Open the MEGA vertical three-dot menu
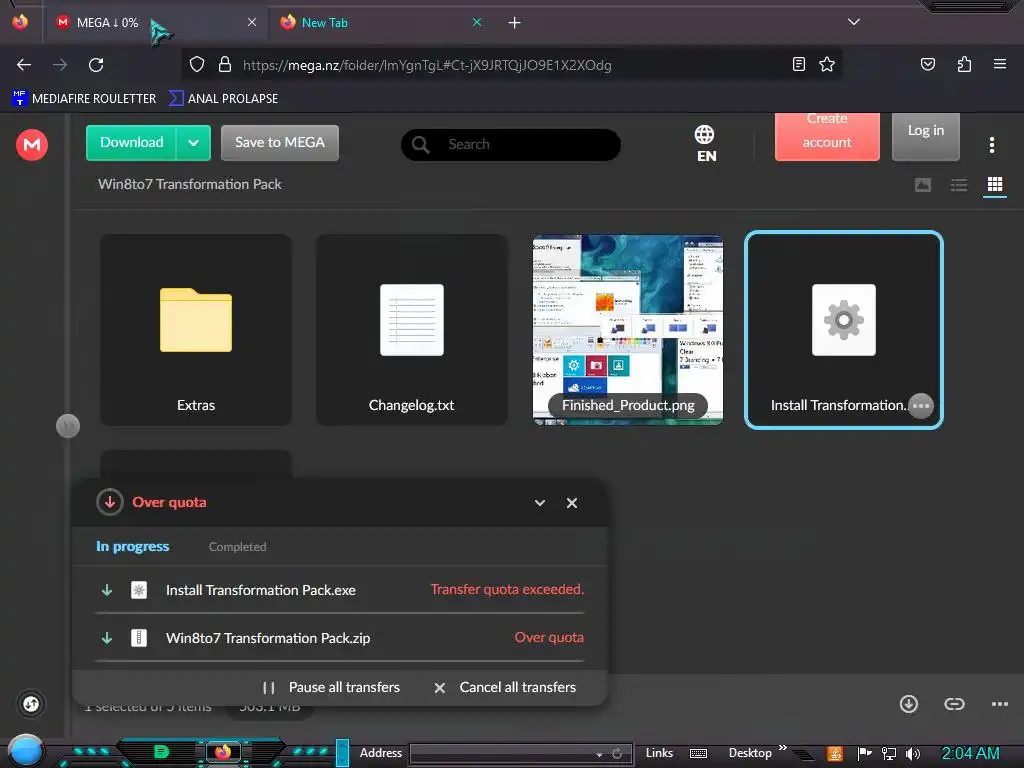The image size is (1024, 768). (x=991, y=145)
